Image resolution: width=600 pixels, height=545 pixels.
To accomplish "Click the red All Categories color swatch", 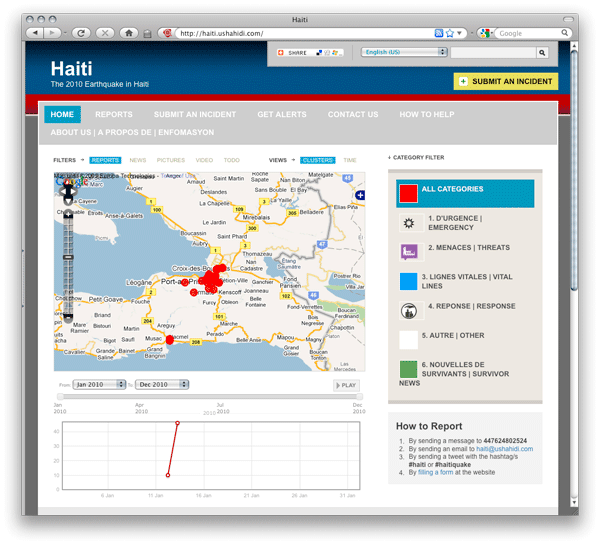I will (408, 193).
